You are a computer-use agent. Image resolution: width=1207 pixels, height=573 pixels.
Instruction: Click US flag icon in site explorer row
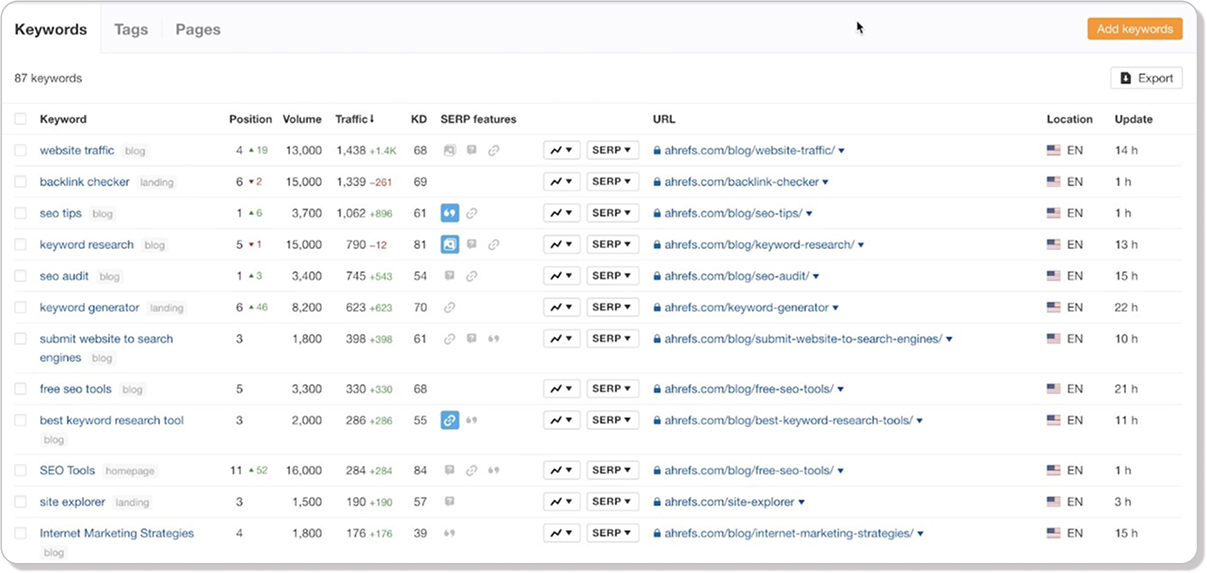click(x=1053, y=502)
